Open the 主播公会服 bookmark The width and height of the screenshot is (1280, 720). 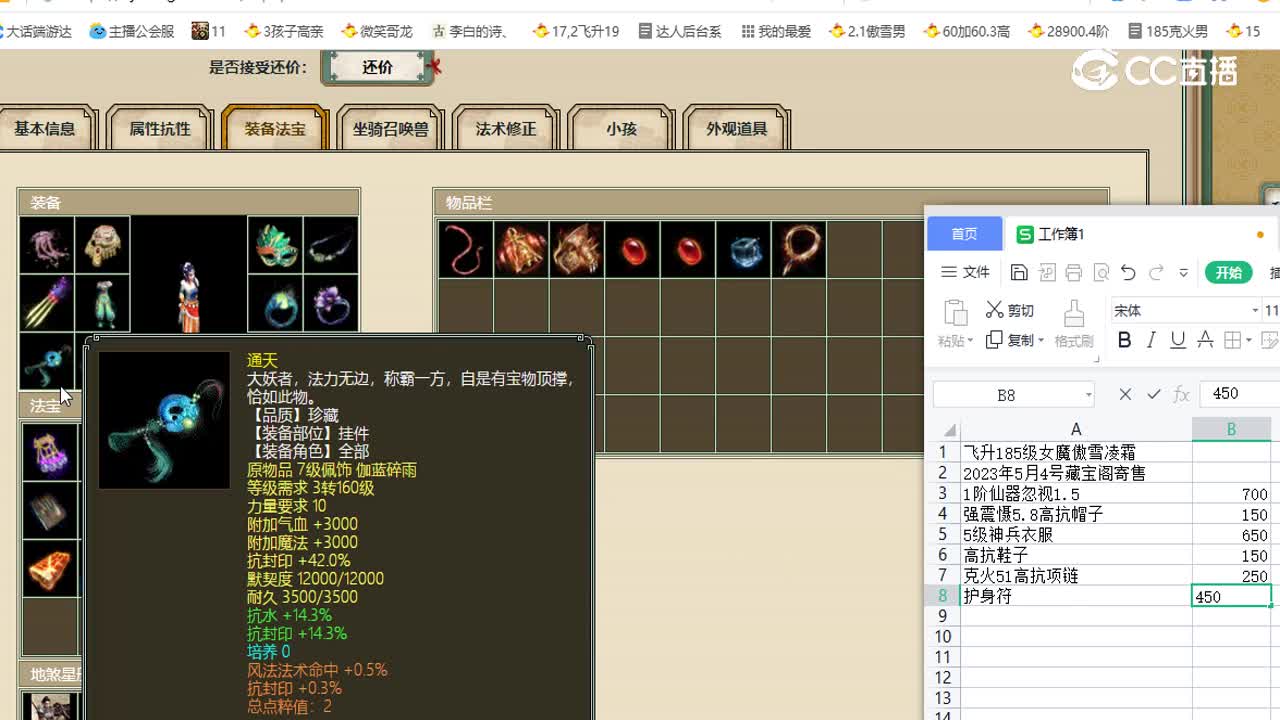click(x=132, y=31)
